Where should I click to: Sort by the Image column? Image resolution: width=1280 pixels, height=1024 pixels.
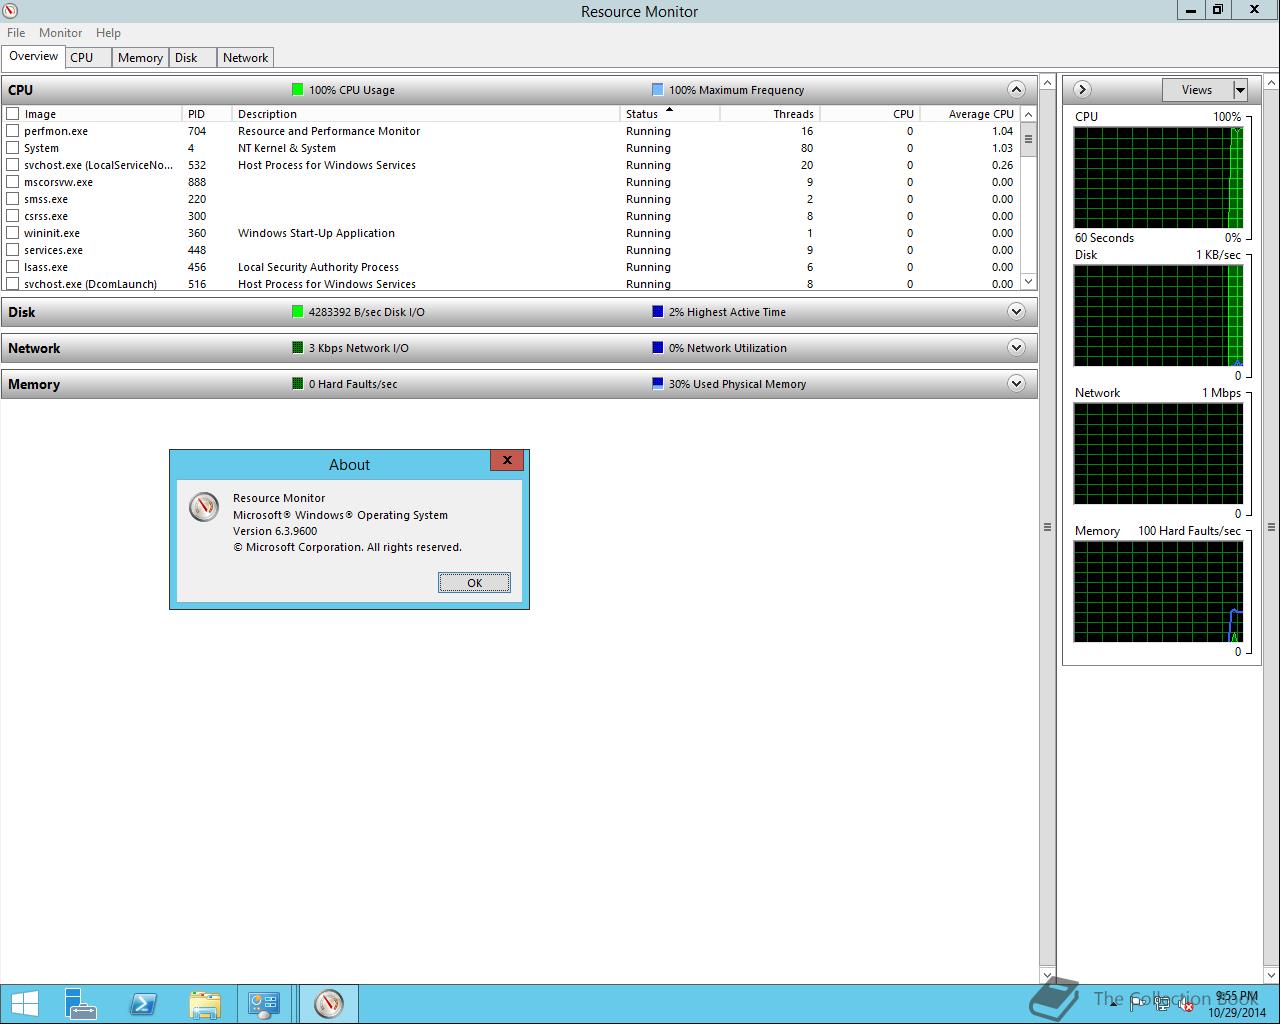[100, 114]
